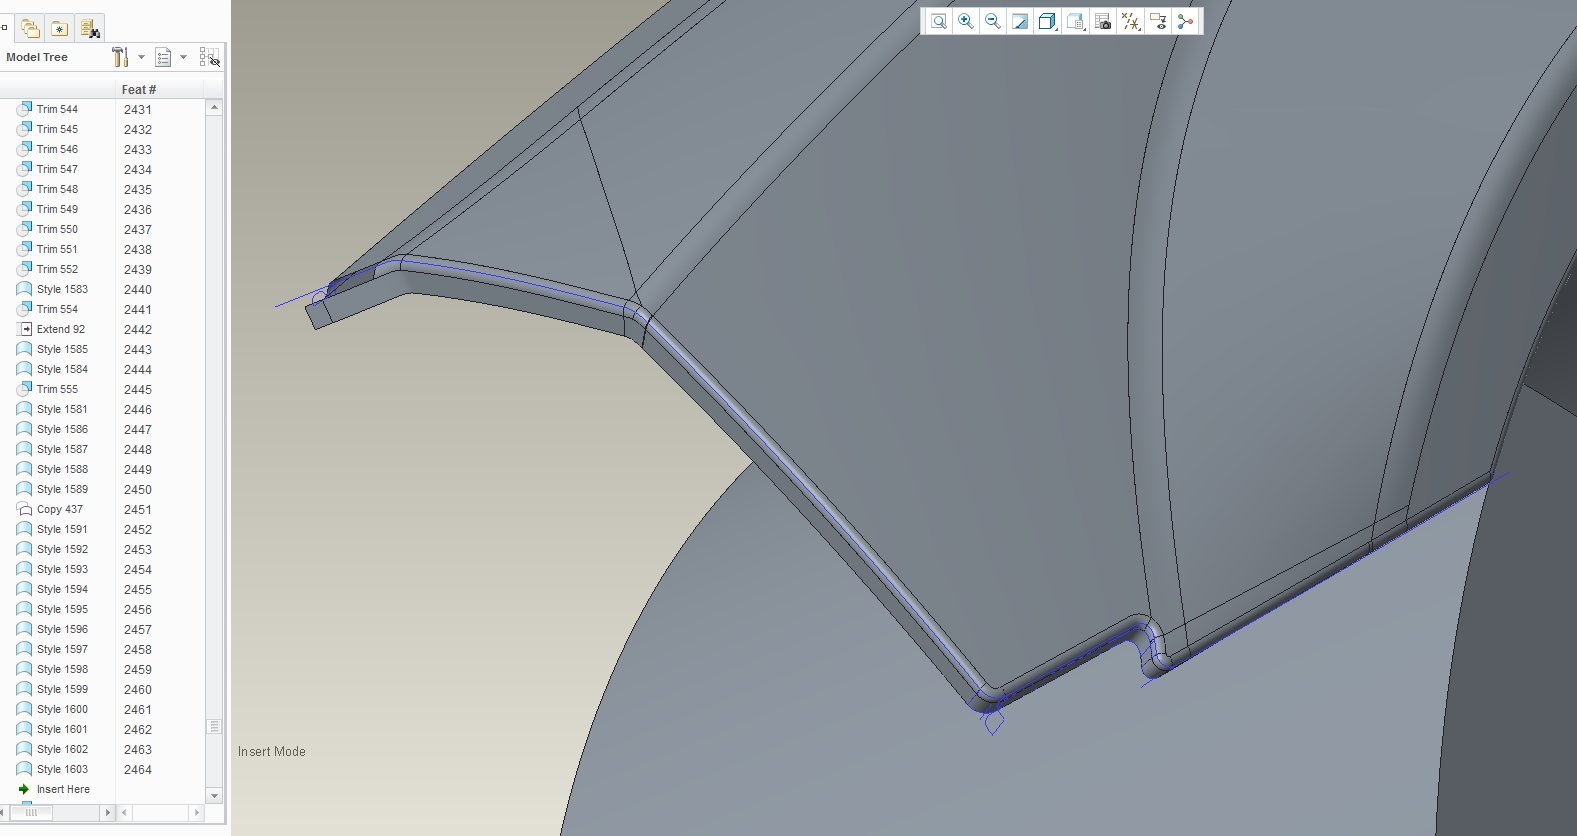Click feature number 2431
The width and height of the screenshot is (1577, 836).
tap(138, 109)
